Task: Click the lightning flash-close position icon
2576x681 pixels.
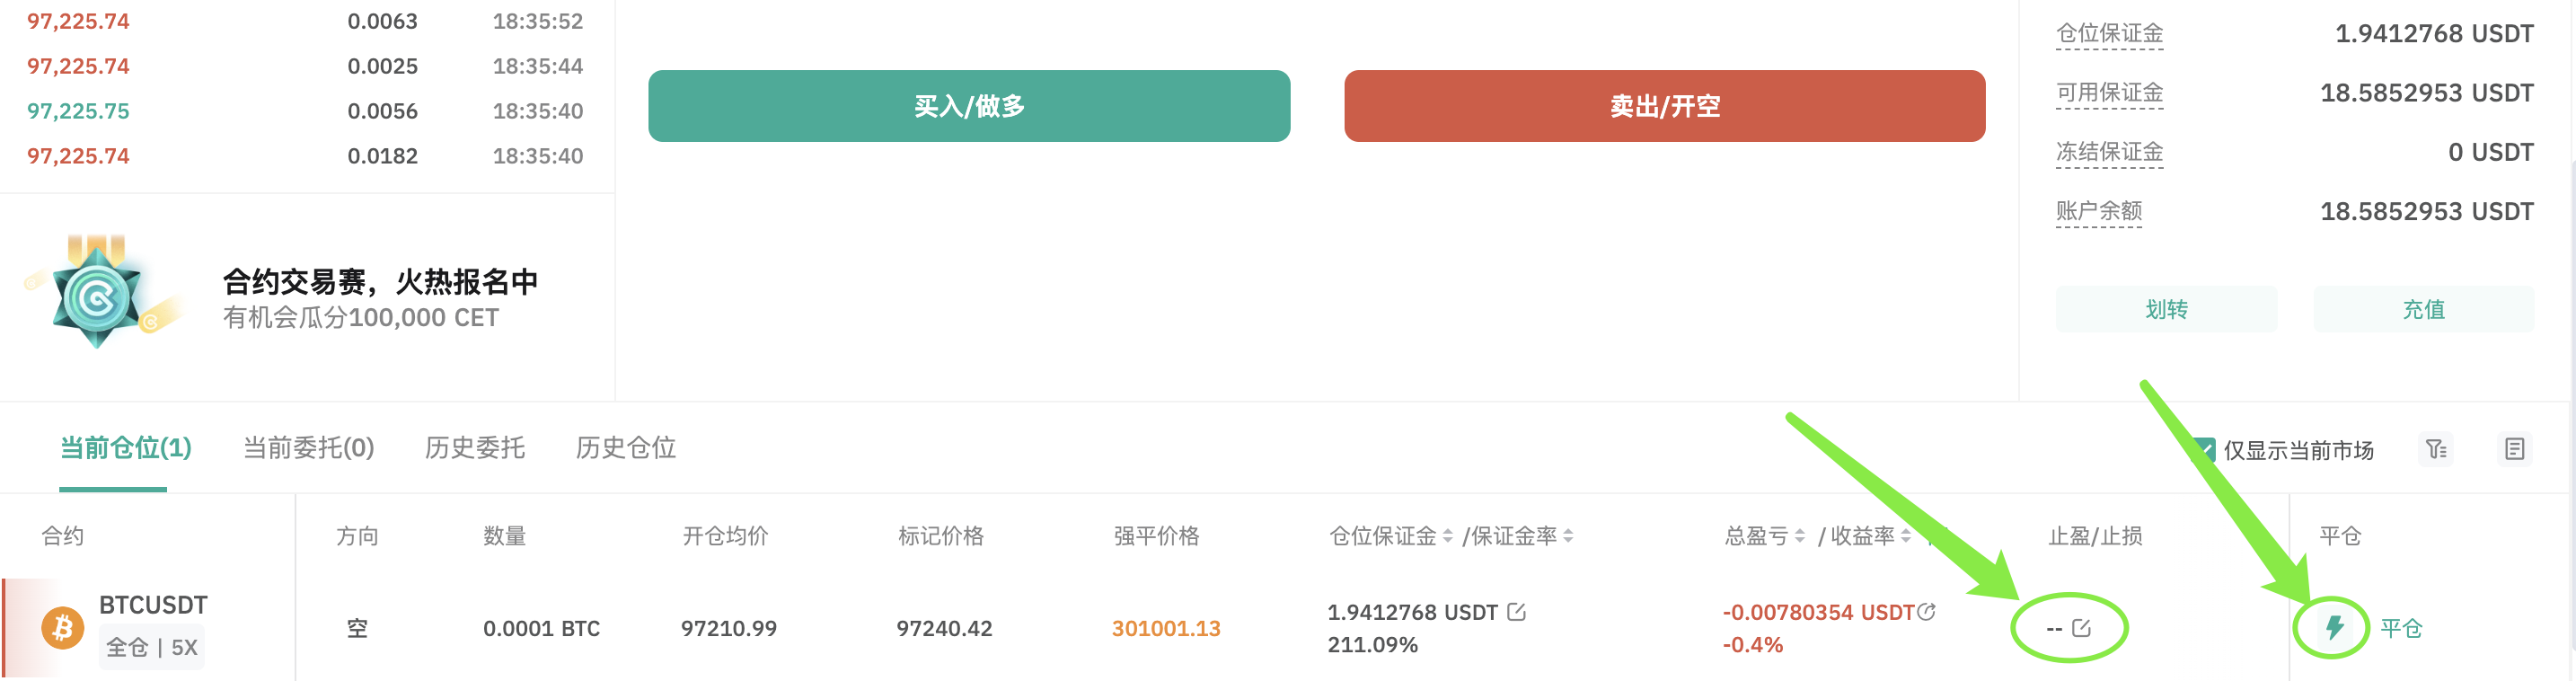Action: pyautogui.click(x=2334, y=628)
